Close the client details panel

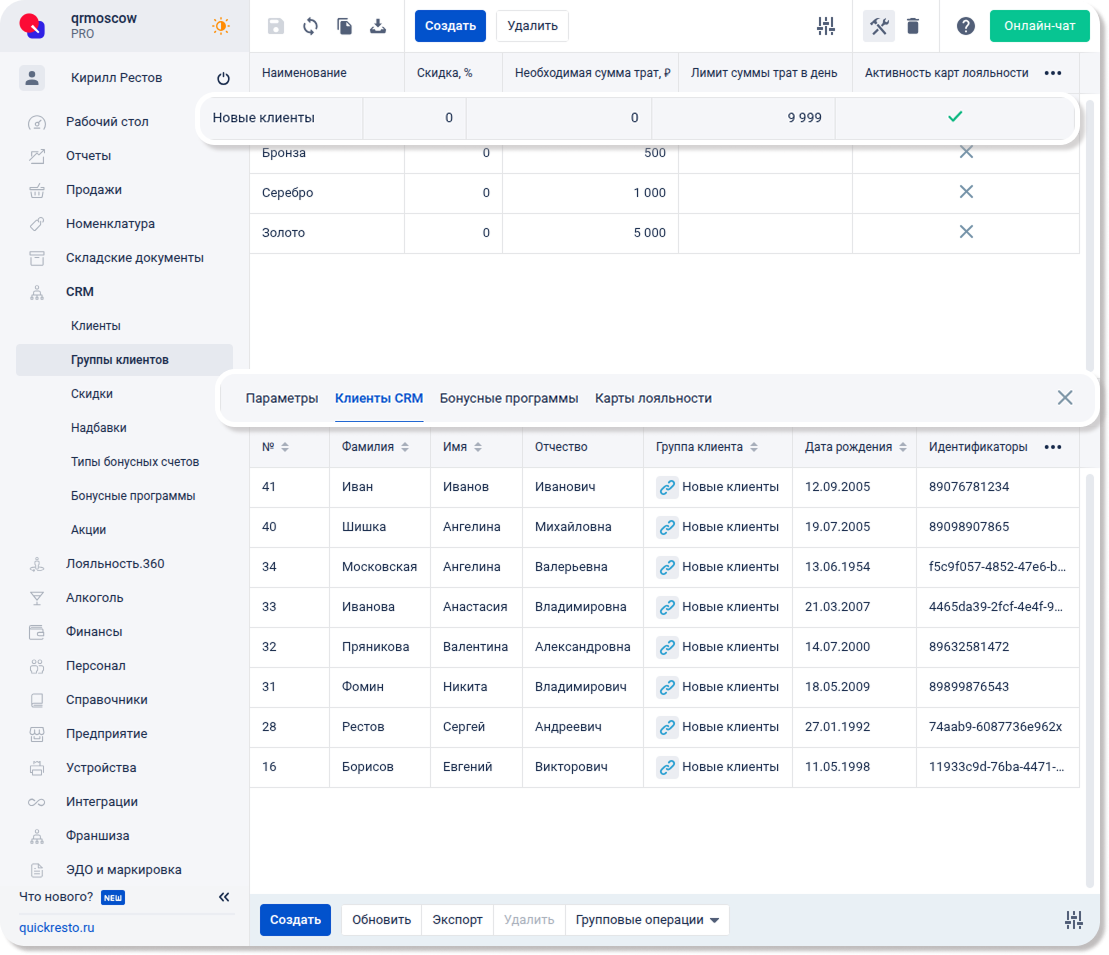click(x=1065, y=398)
